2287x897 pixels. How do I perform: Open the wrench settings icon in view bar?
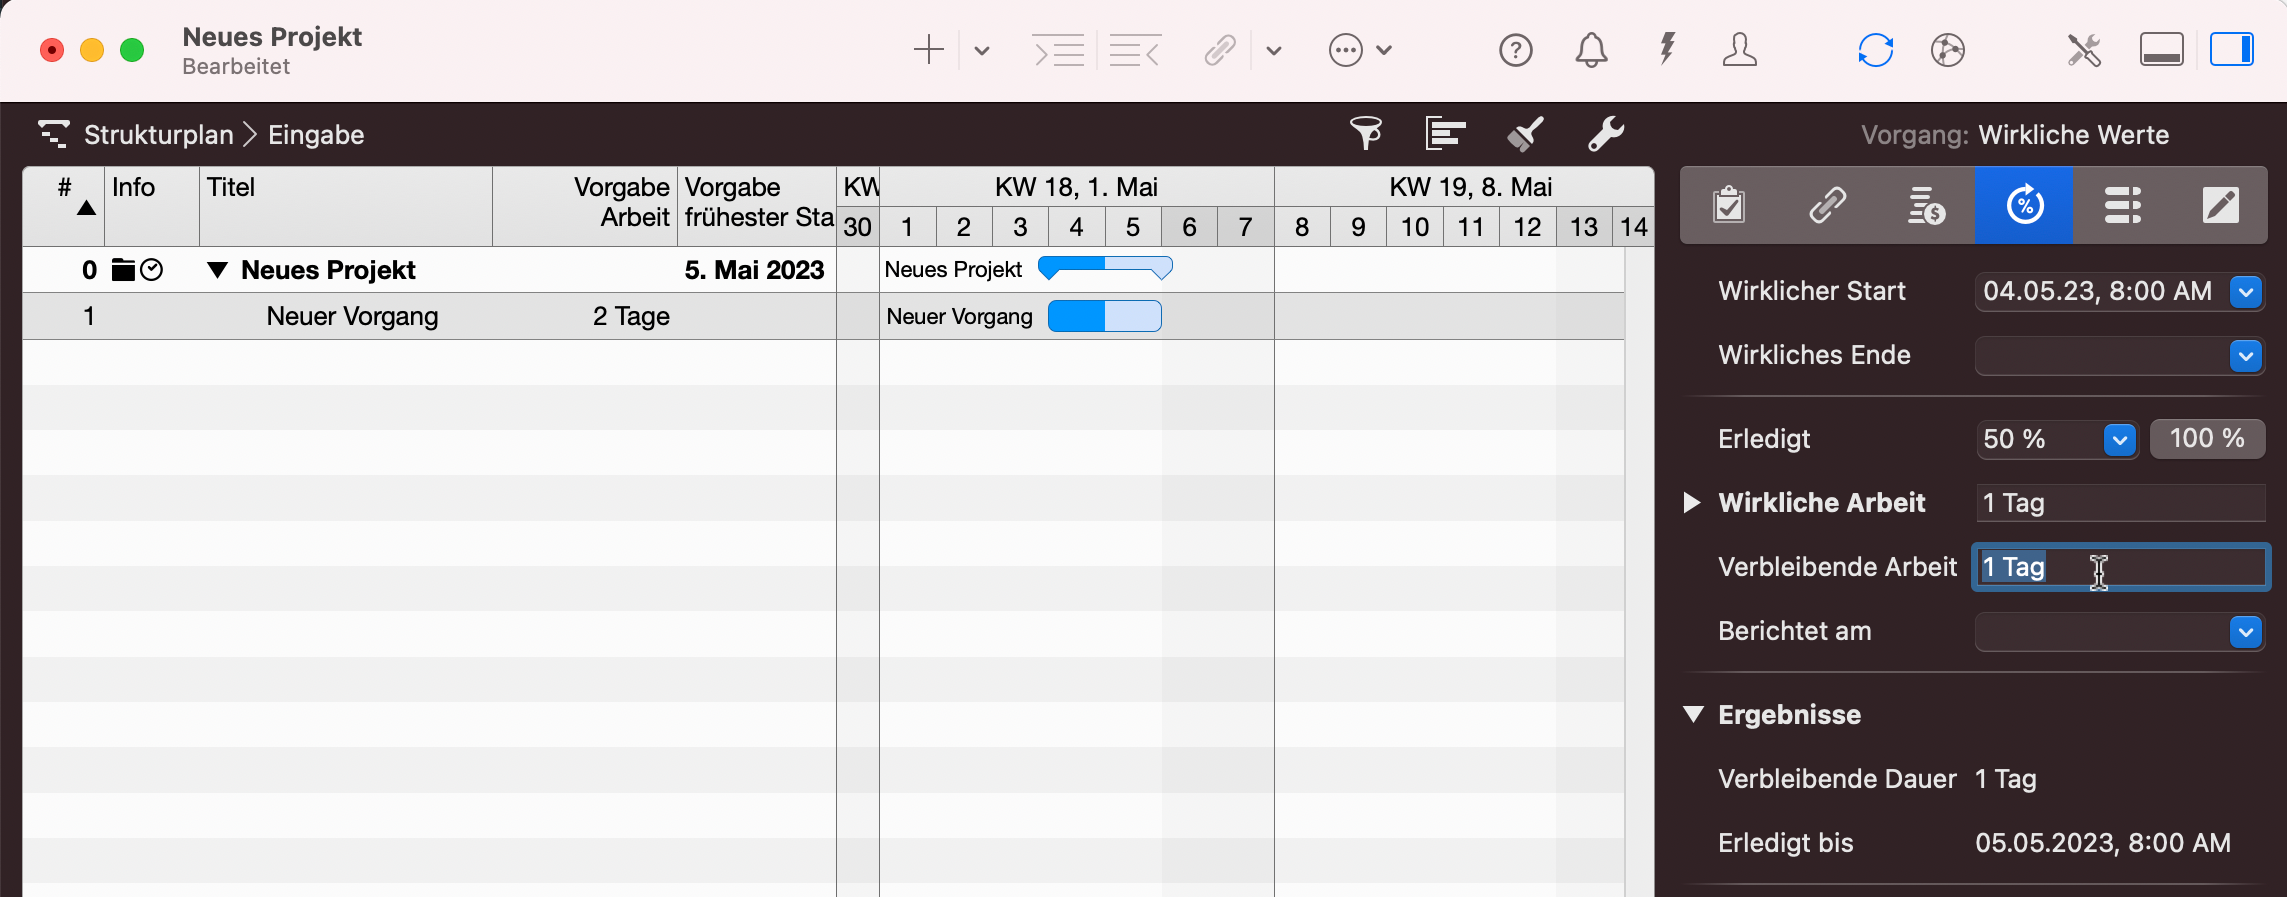point(1606,133)
